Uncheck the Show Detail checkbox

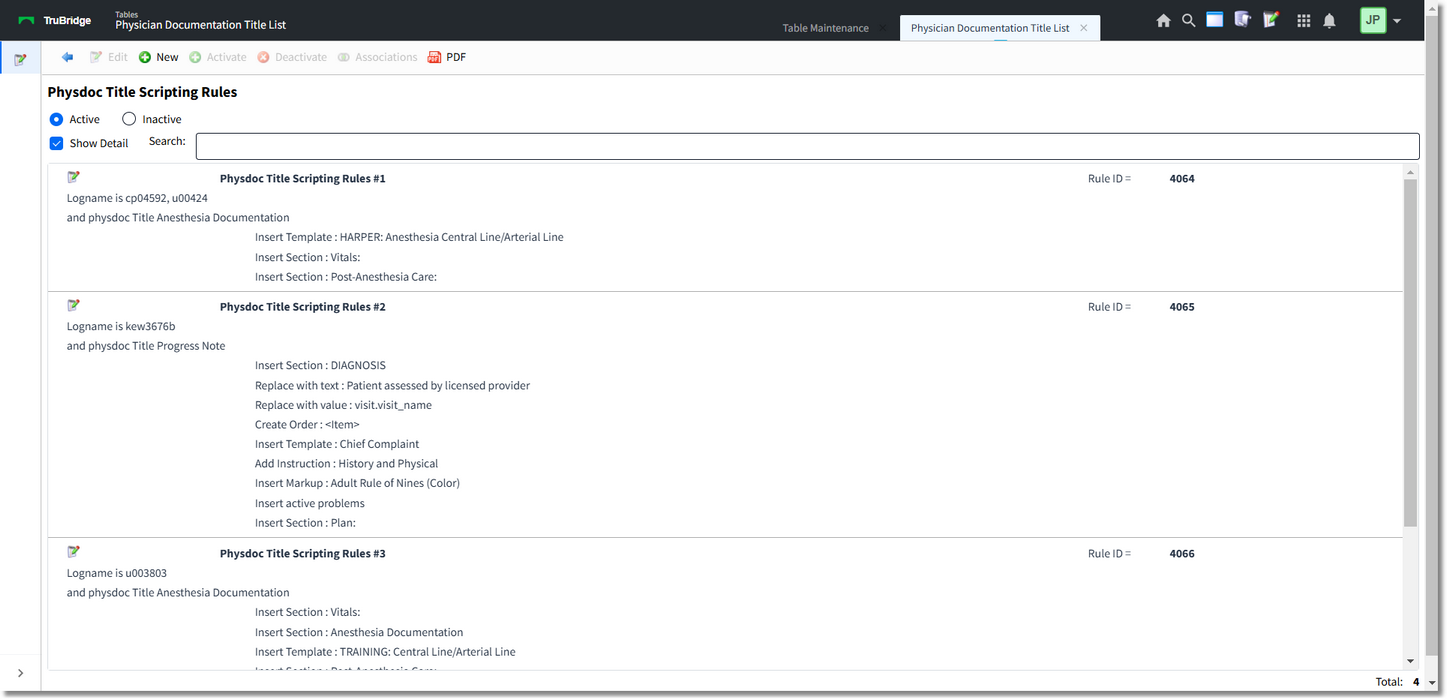coord(56,143)
